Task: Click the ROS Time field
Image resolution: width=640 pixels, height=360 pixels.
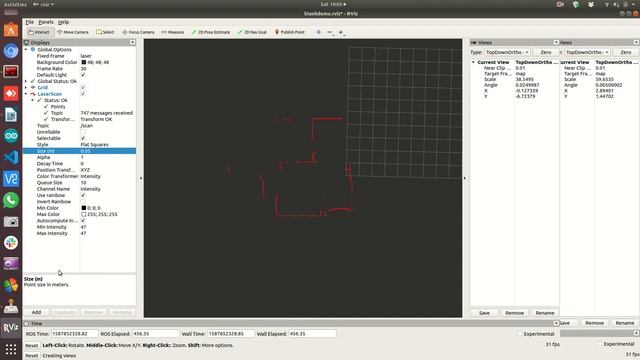Action: [x=74, y=334]
